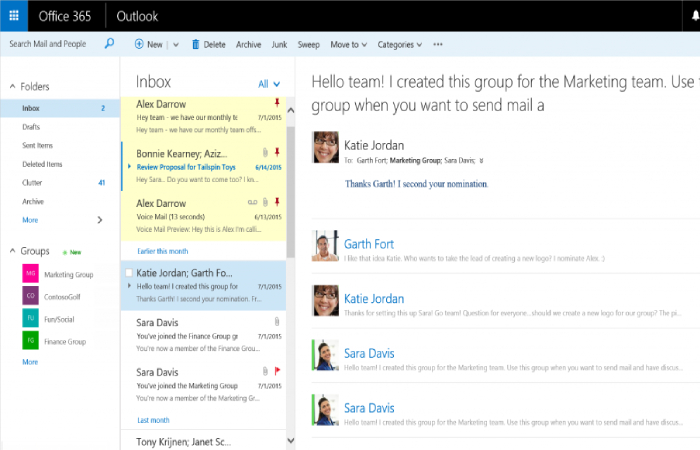Tick the checkbox beside Katie Jordan's conversation

[127, 272]
